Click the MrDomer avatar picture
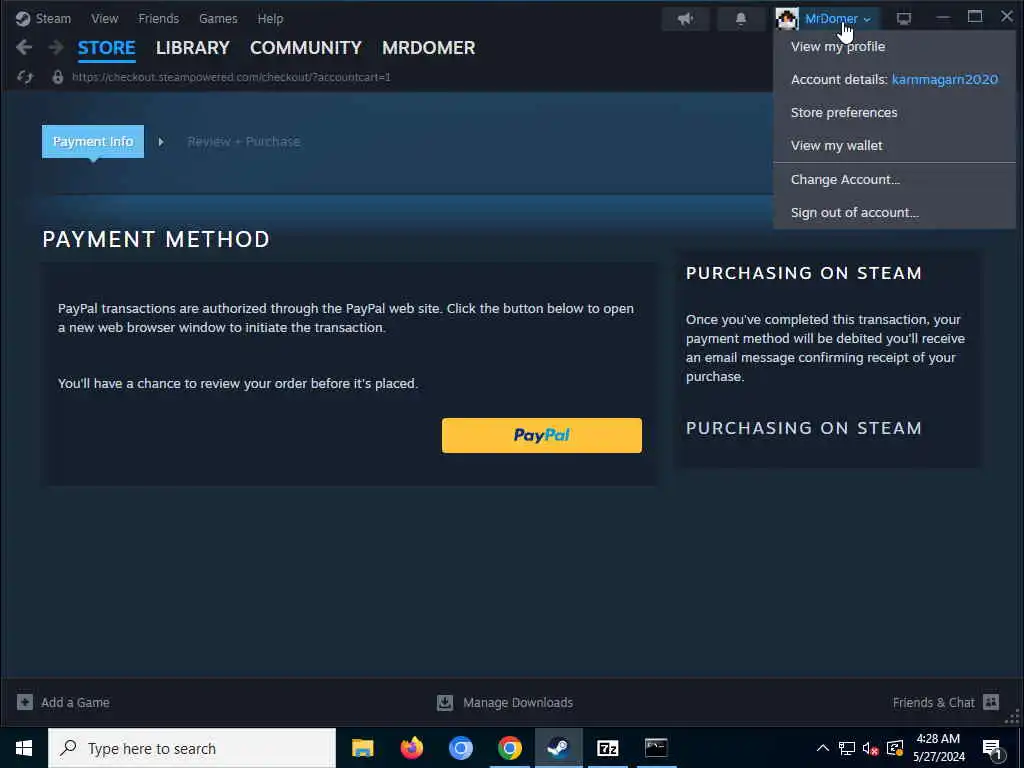The height and width of the screenshot is (768, 1024). [x=787, y=18]
